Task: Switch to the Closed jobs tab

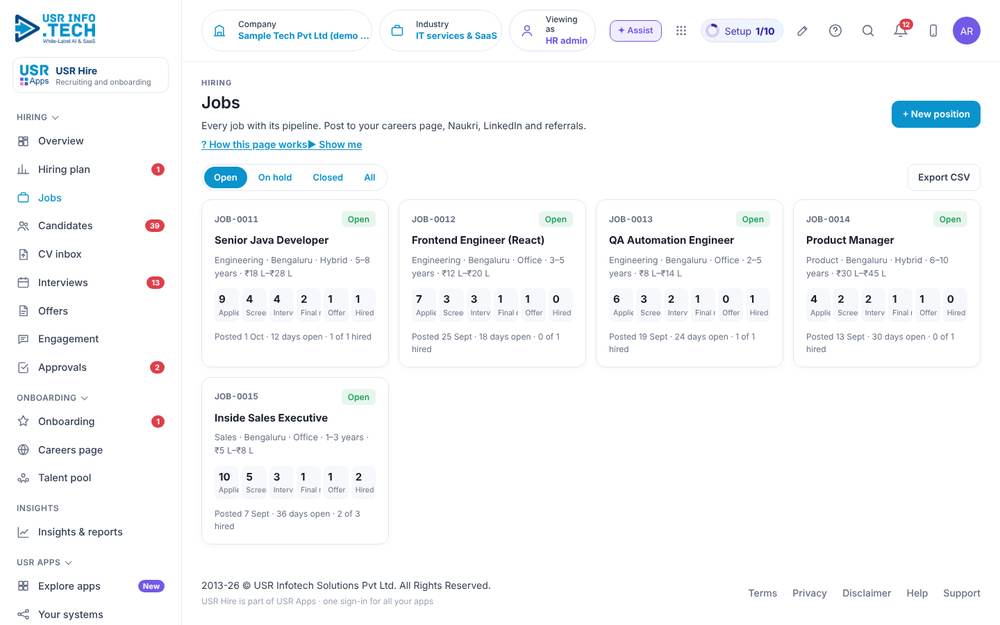Action: click(328, 177)
